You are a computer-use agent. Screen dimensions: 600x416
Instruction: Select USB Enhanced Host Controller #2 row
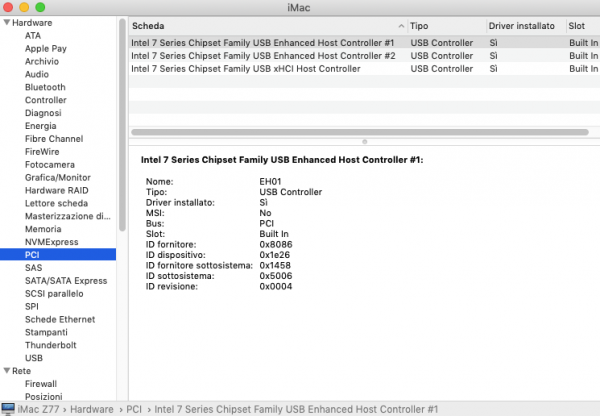tap(364, 55)
